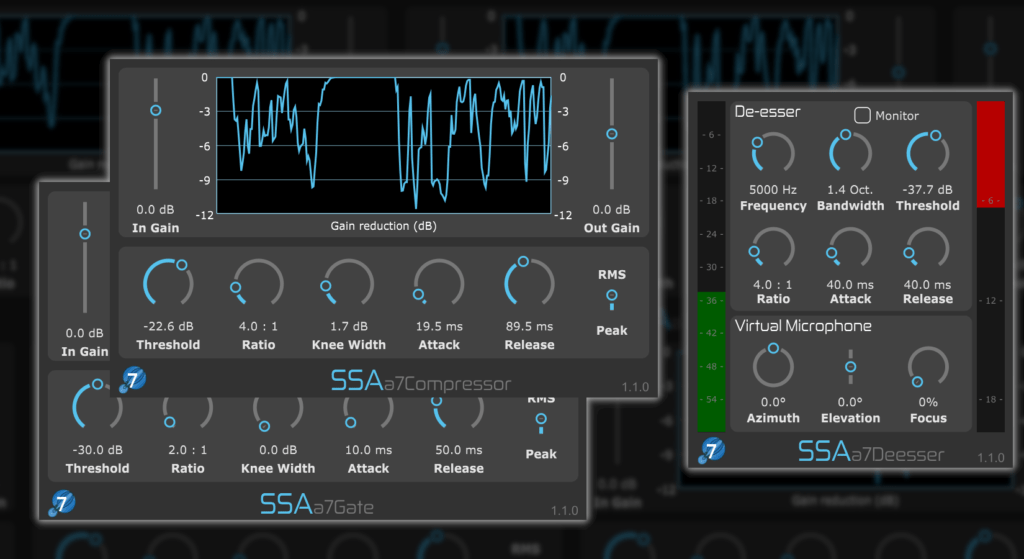The height and width of the screenshot is (559, 1024).
Task: Click the 4.0 : 1 value in Compressor
Action: coord(259,326)
